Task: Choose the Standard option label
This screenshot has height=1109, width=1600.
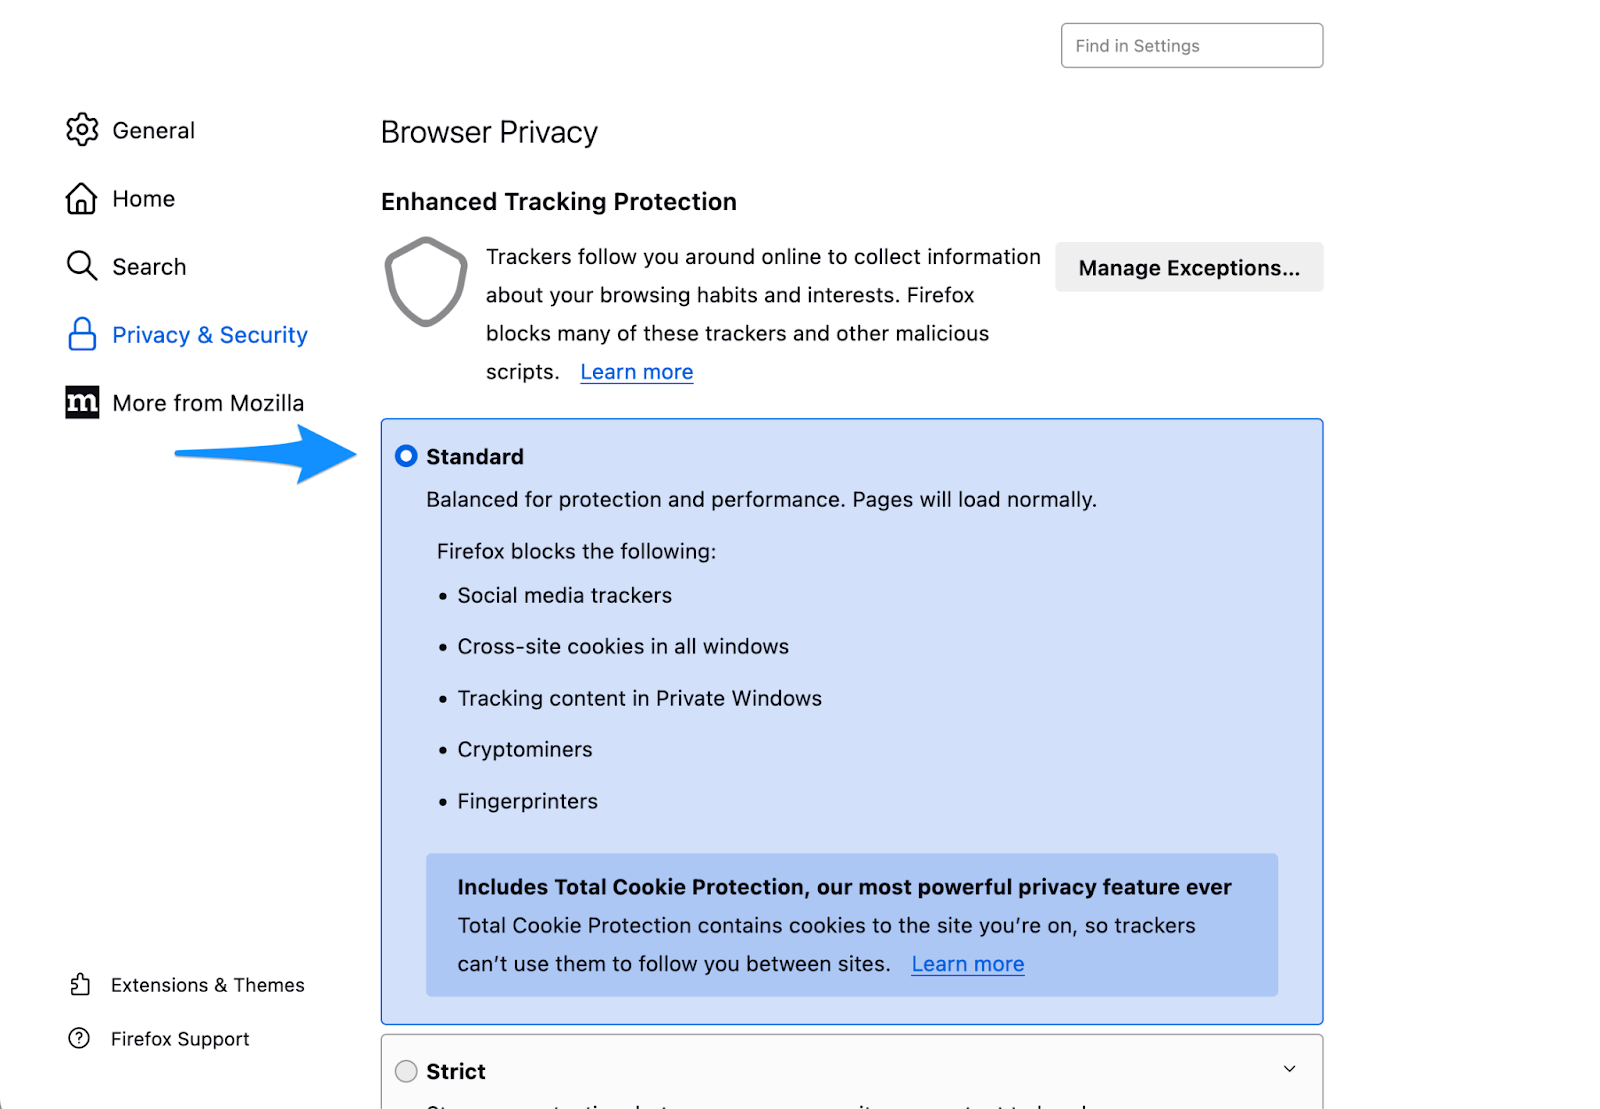Action: point(474,456)
